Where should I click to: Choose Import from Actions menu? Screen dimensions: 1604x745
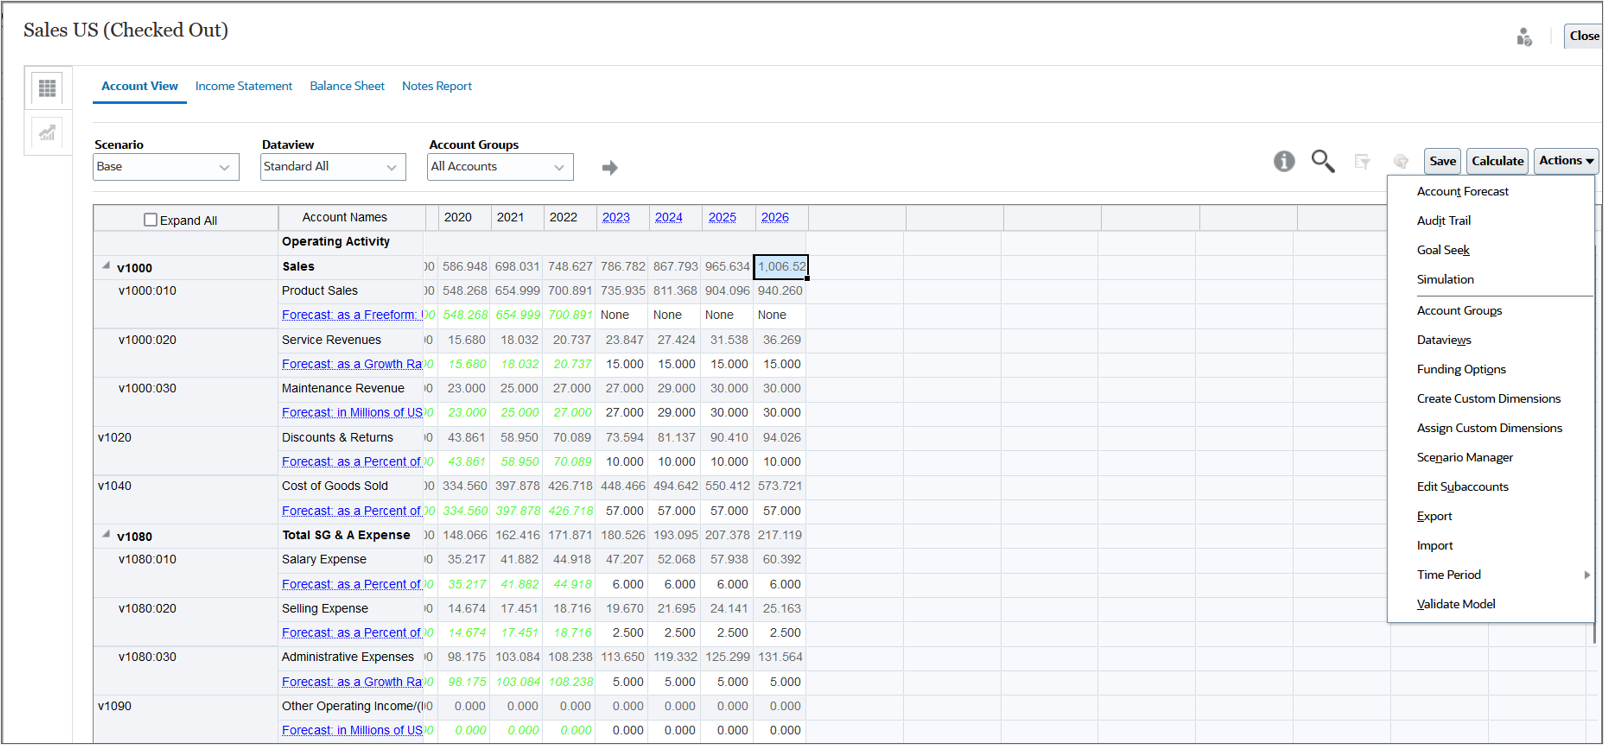click(x=1434, y=546)
